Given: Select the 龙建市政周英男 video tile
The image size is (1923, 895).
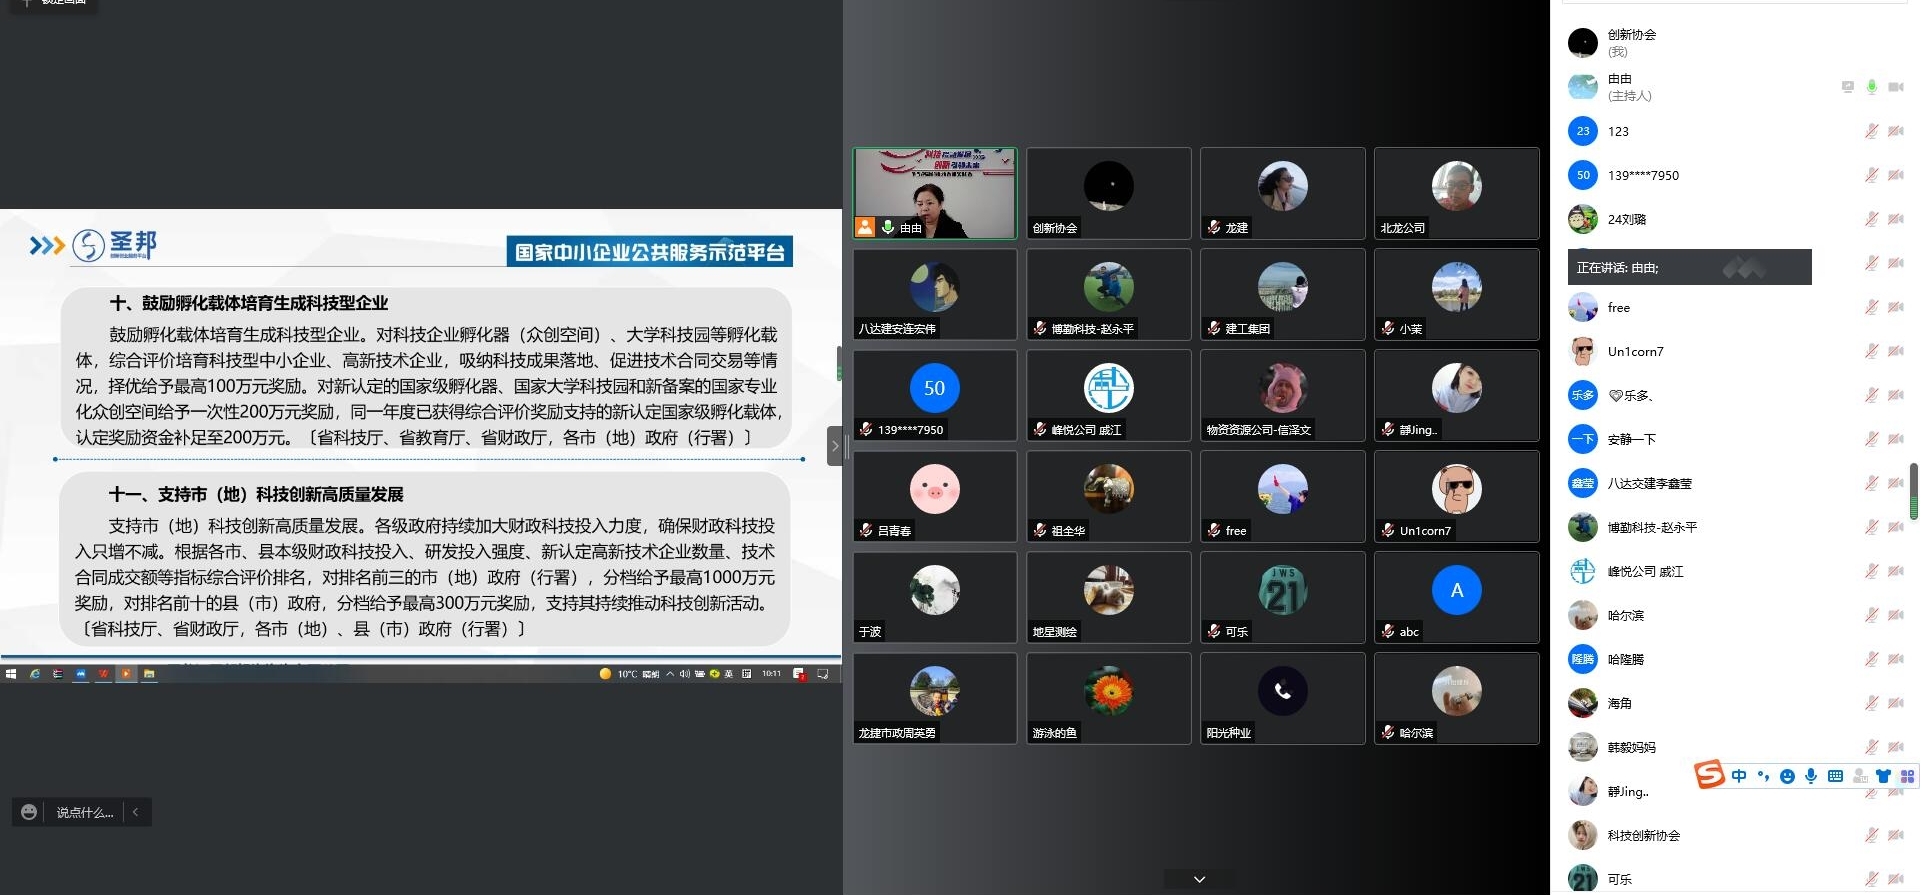Looking at the screenshot, I should point(935,698).
